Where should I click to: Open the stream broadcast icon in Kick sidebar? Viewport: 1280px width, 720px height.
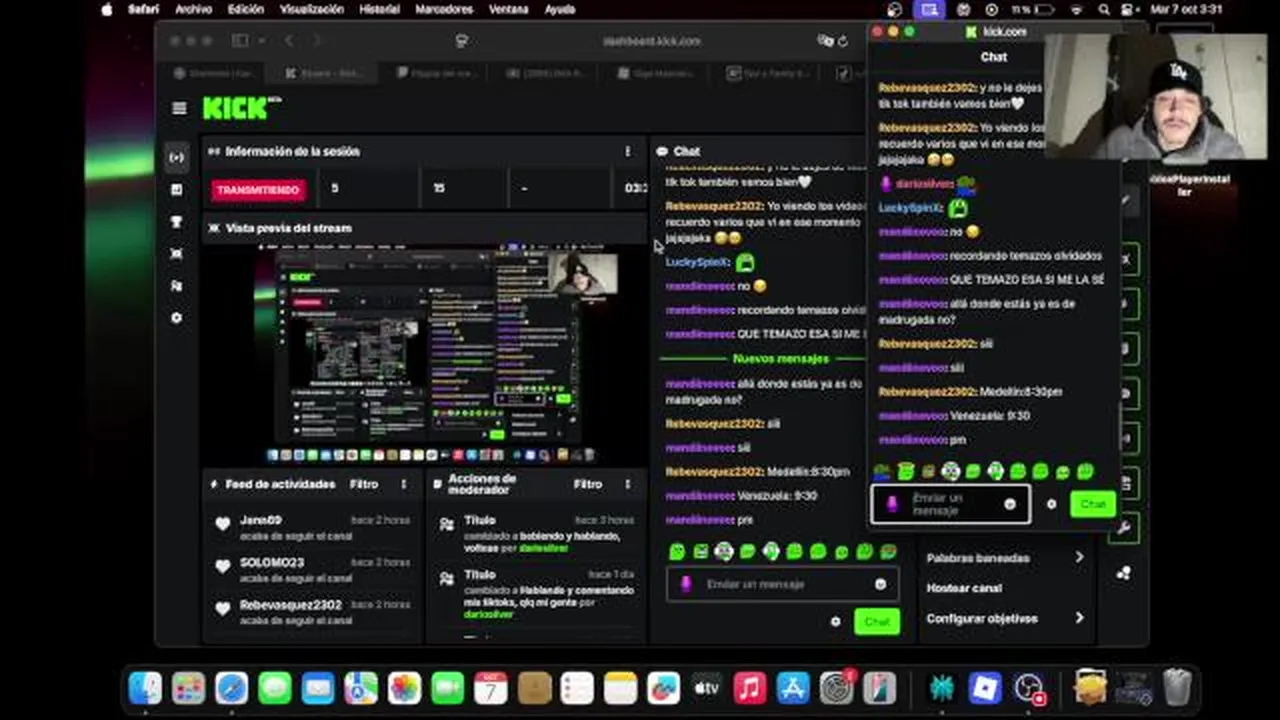(x=177, y=157)
